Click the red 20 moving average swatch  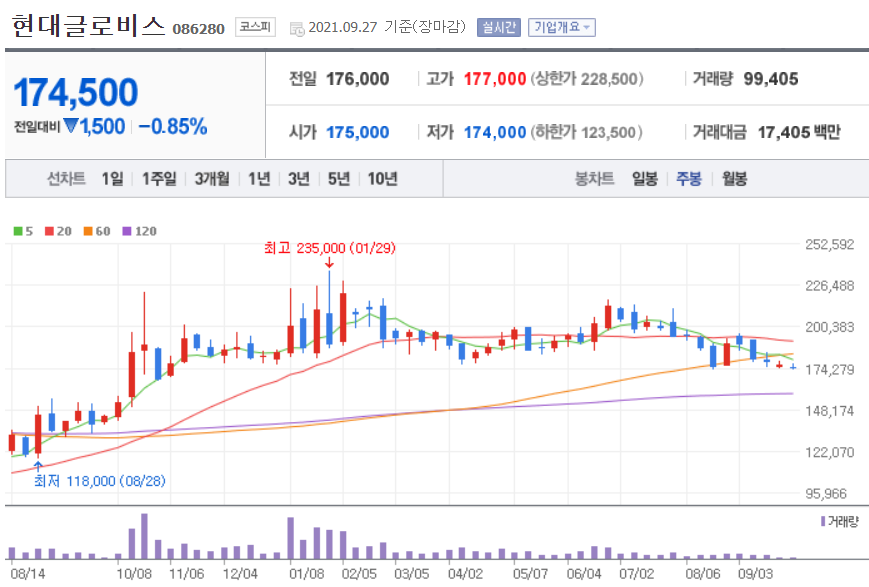coord(50,231)
